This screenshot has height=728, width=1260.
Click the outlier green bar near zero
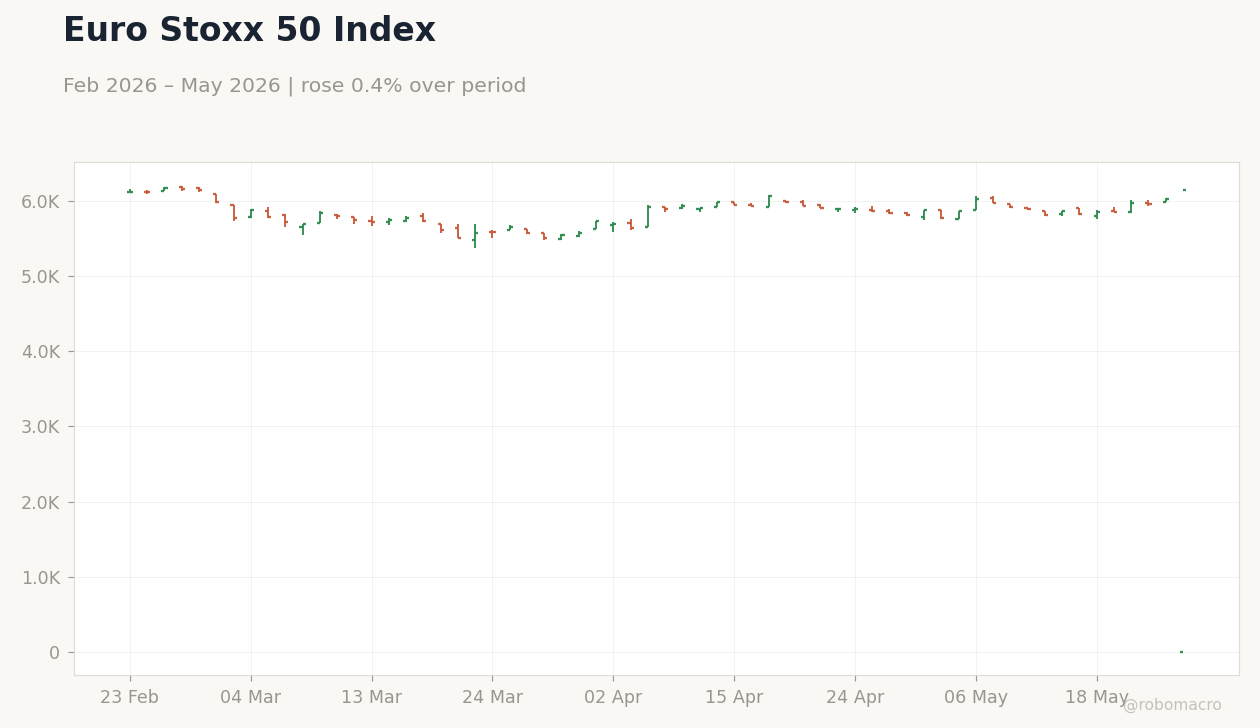tap(1181, 652)
